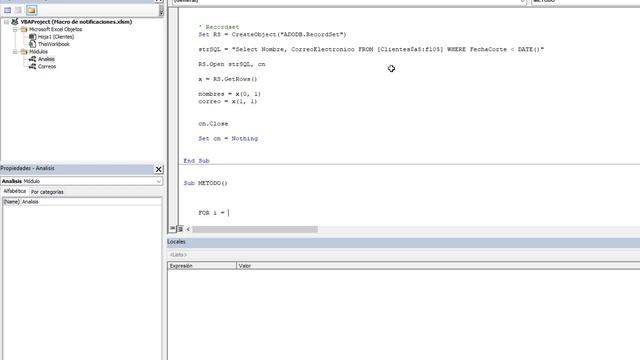Image resolution: width=640 pixels, height=360 pixels.
Task: Click the Expresión column header
Action: tap(202, 266)
